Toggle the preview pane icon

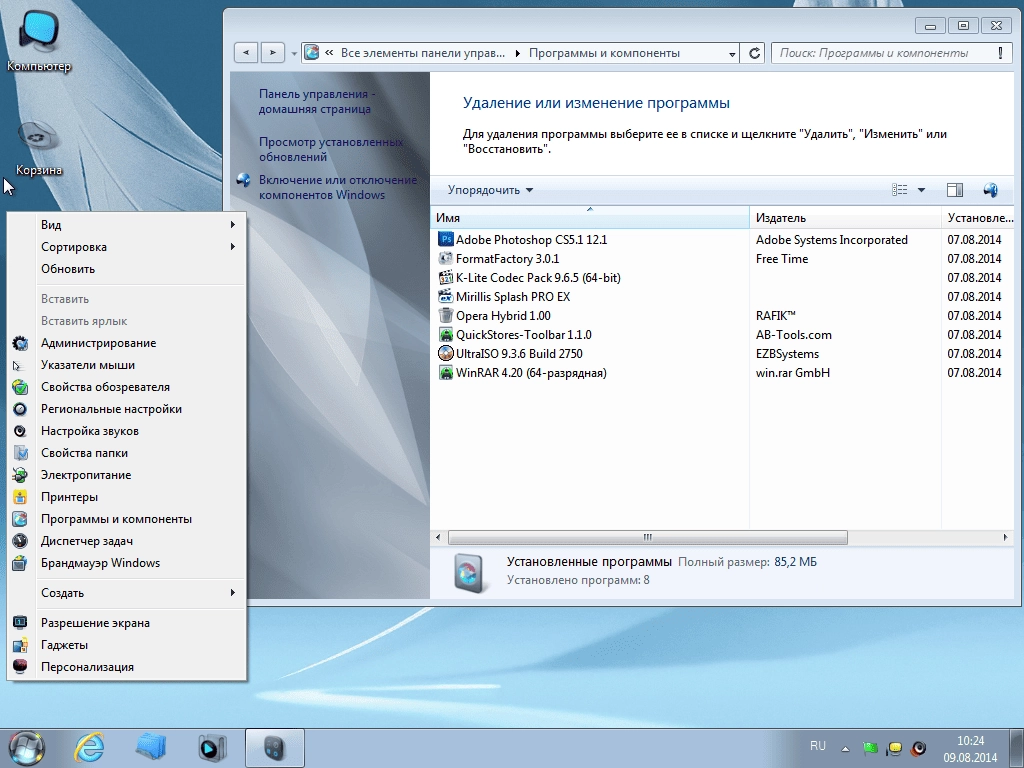(955, 190)
